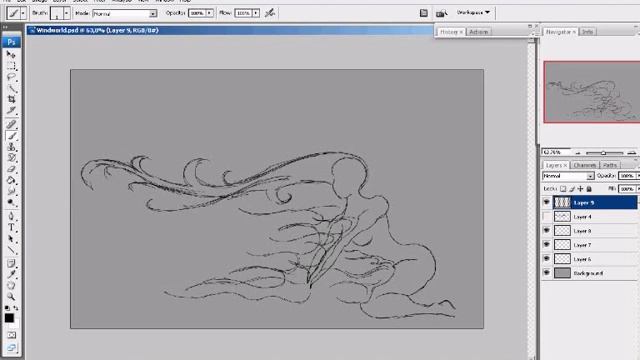
Task: Click Navigator zoom in button
Action: [x=631, y=153]
